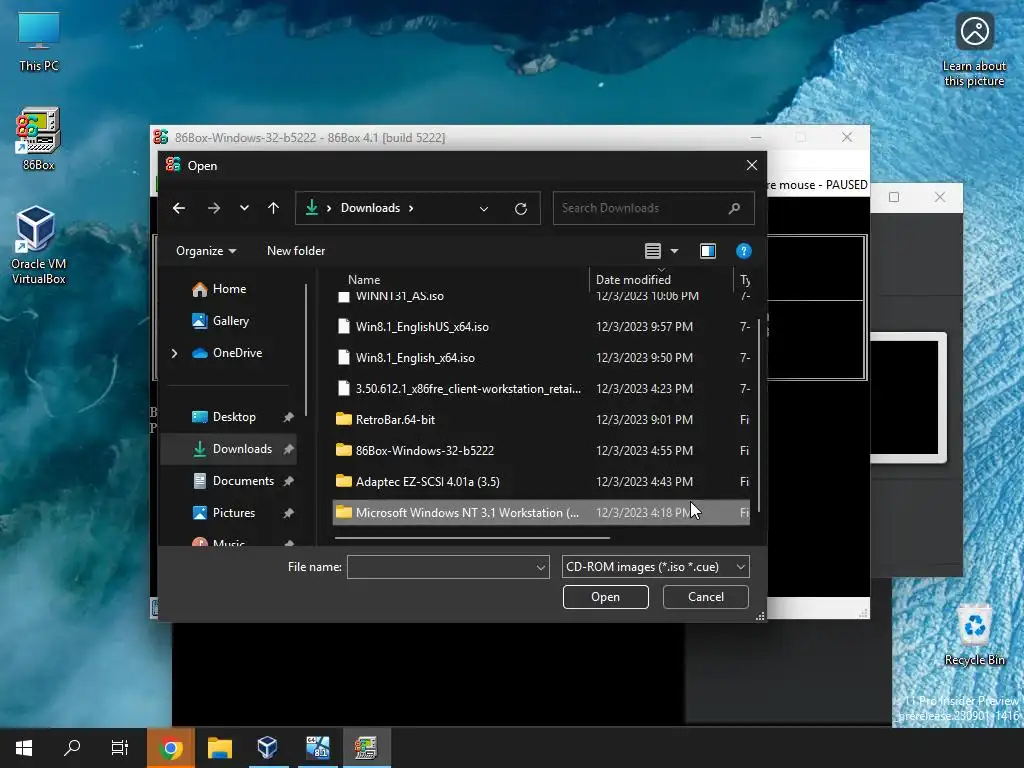Open the Help question mark icon
The width and height of the screenshot is (1024, 768).
click(743, 251)
